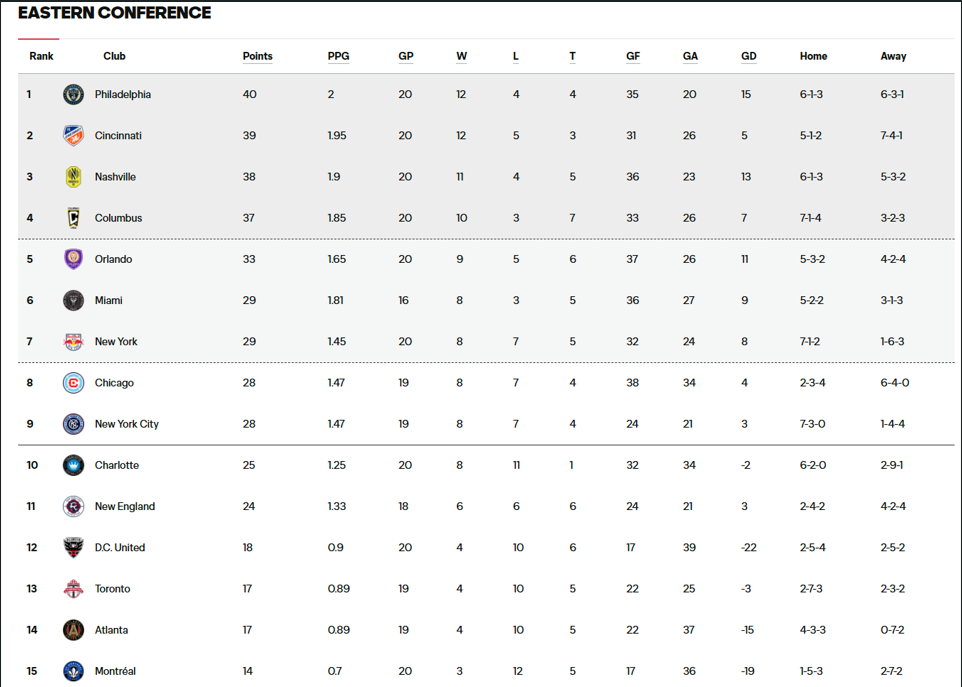Viewport: 962px width, 687px height.
Task: Sort standings by PPG column header
Action: tap(338, 56)
